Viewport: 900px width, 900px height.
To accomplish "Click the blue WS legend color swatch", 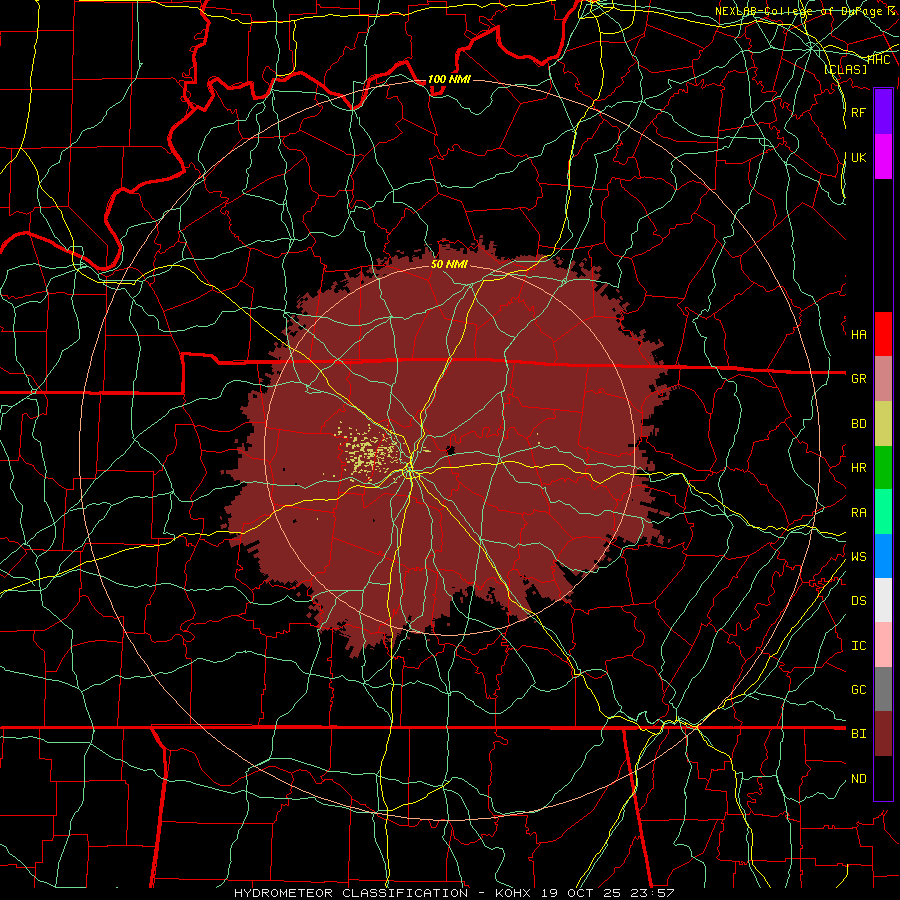I will click(x=883, y=556).
